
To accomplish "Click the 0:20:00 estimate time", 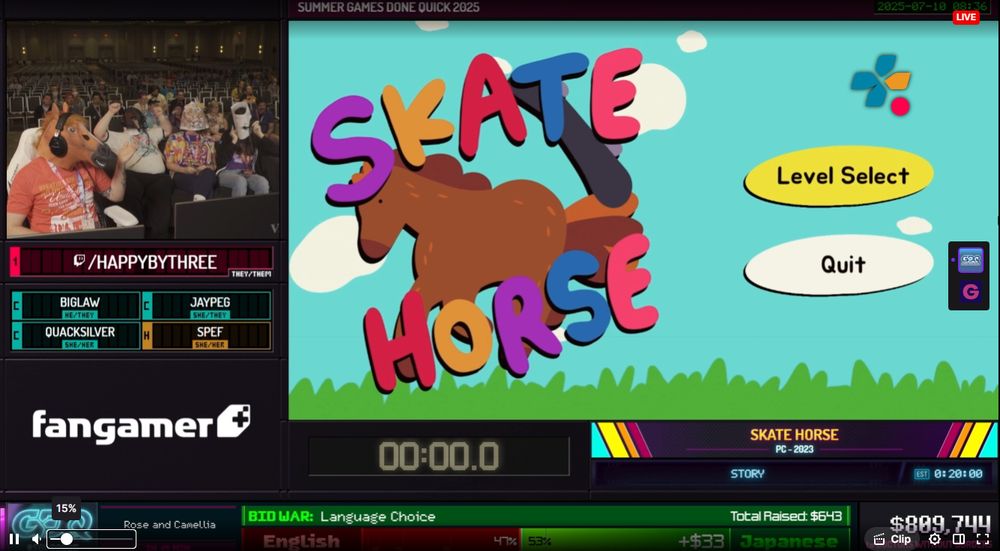I will (958, 474).
